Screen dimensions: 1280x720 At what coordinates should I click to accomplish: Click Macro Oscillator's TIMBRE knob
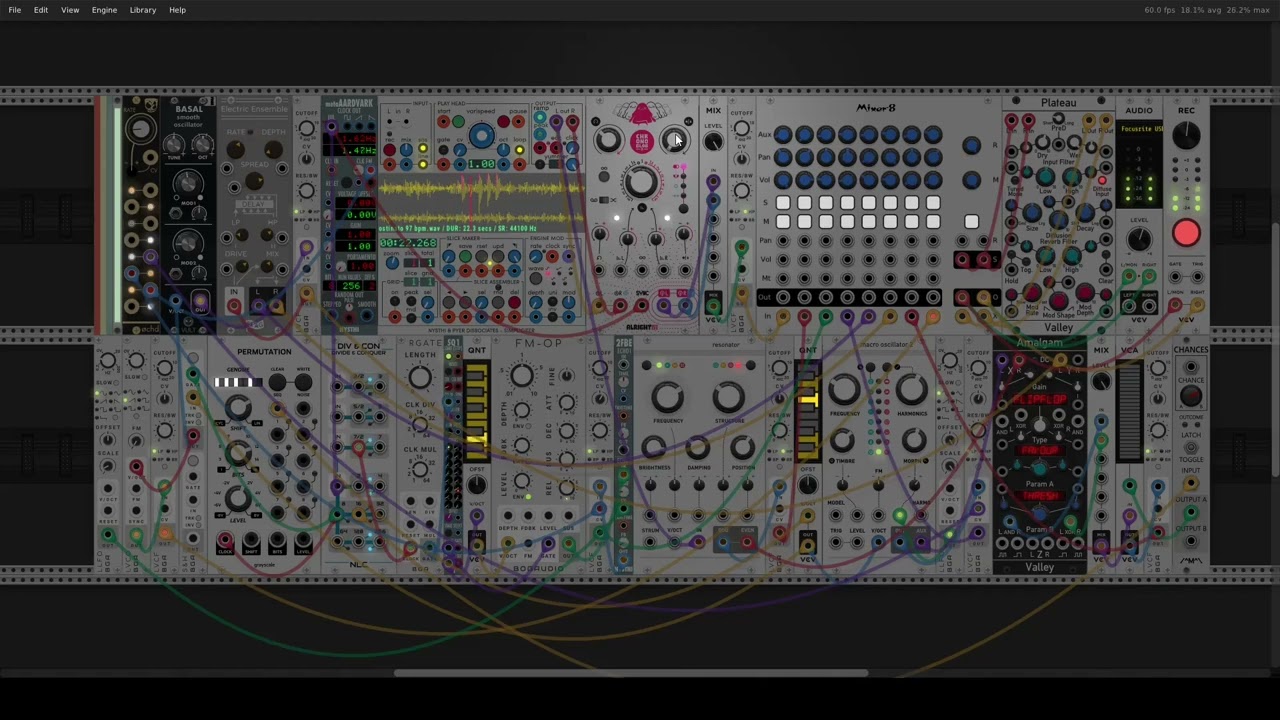click(842, 440)
